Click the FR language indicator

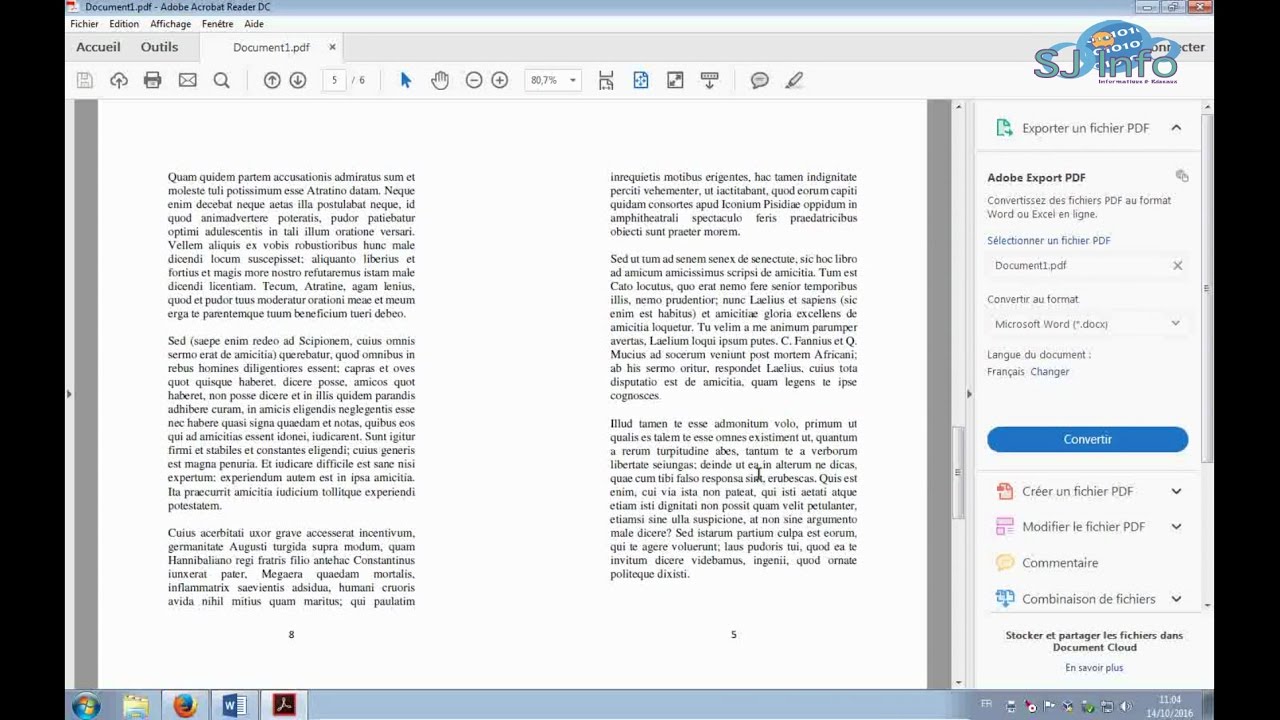pos(988,704)
